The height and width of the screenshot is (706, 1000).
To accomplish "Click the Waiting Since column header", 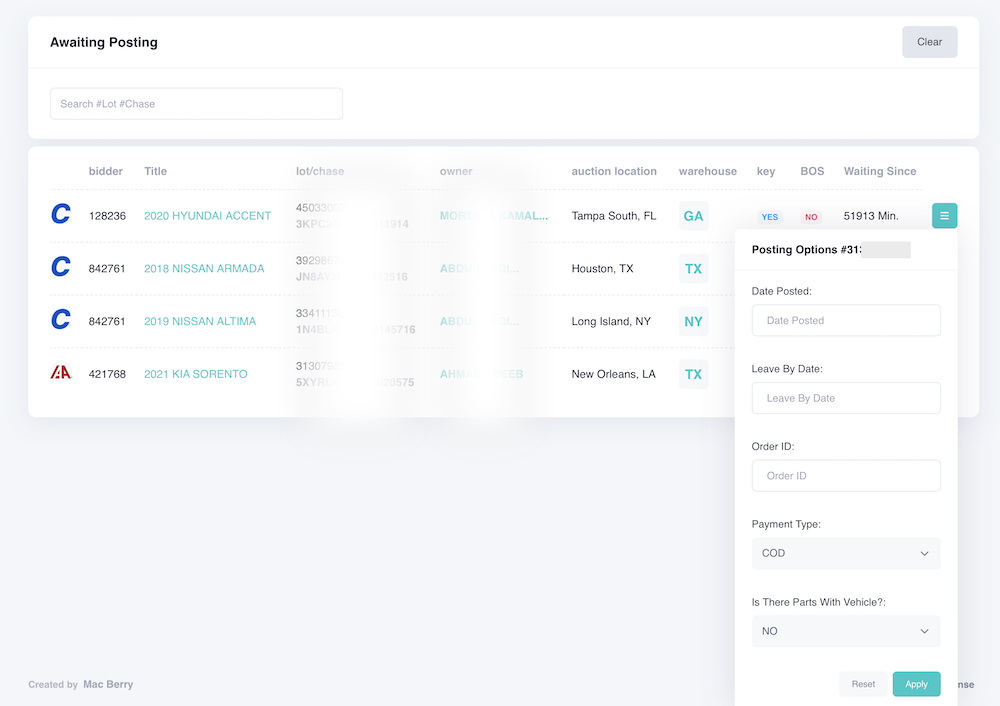I will 879,172.
